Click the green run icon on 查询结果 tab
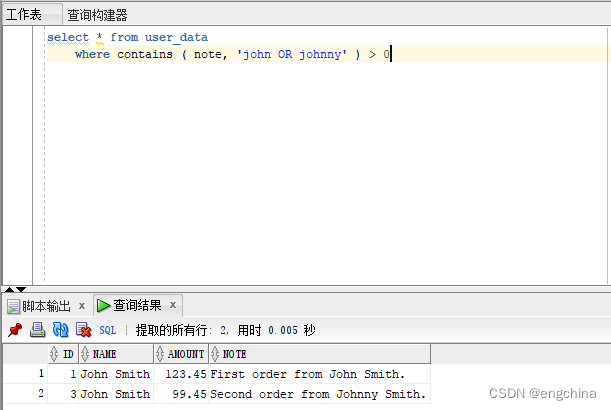611x410 pixels. pos(103,306)
